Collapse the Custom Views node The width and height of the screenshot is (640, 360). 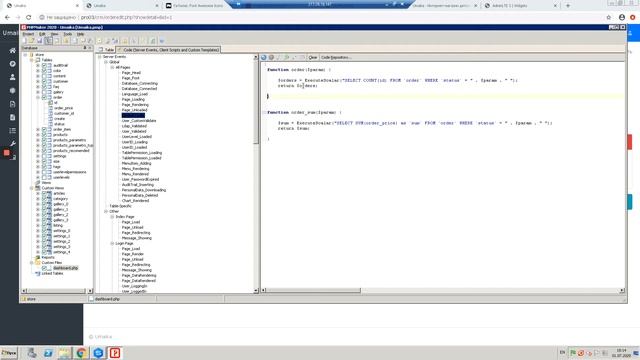pyautogui.click(x=32, y=188)
